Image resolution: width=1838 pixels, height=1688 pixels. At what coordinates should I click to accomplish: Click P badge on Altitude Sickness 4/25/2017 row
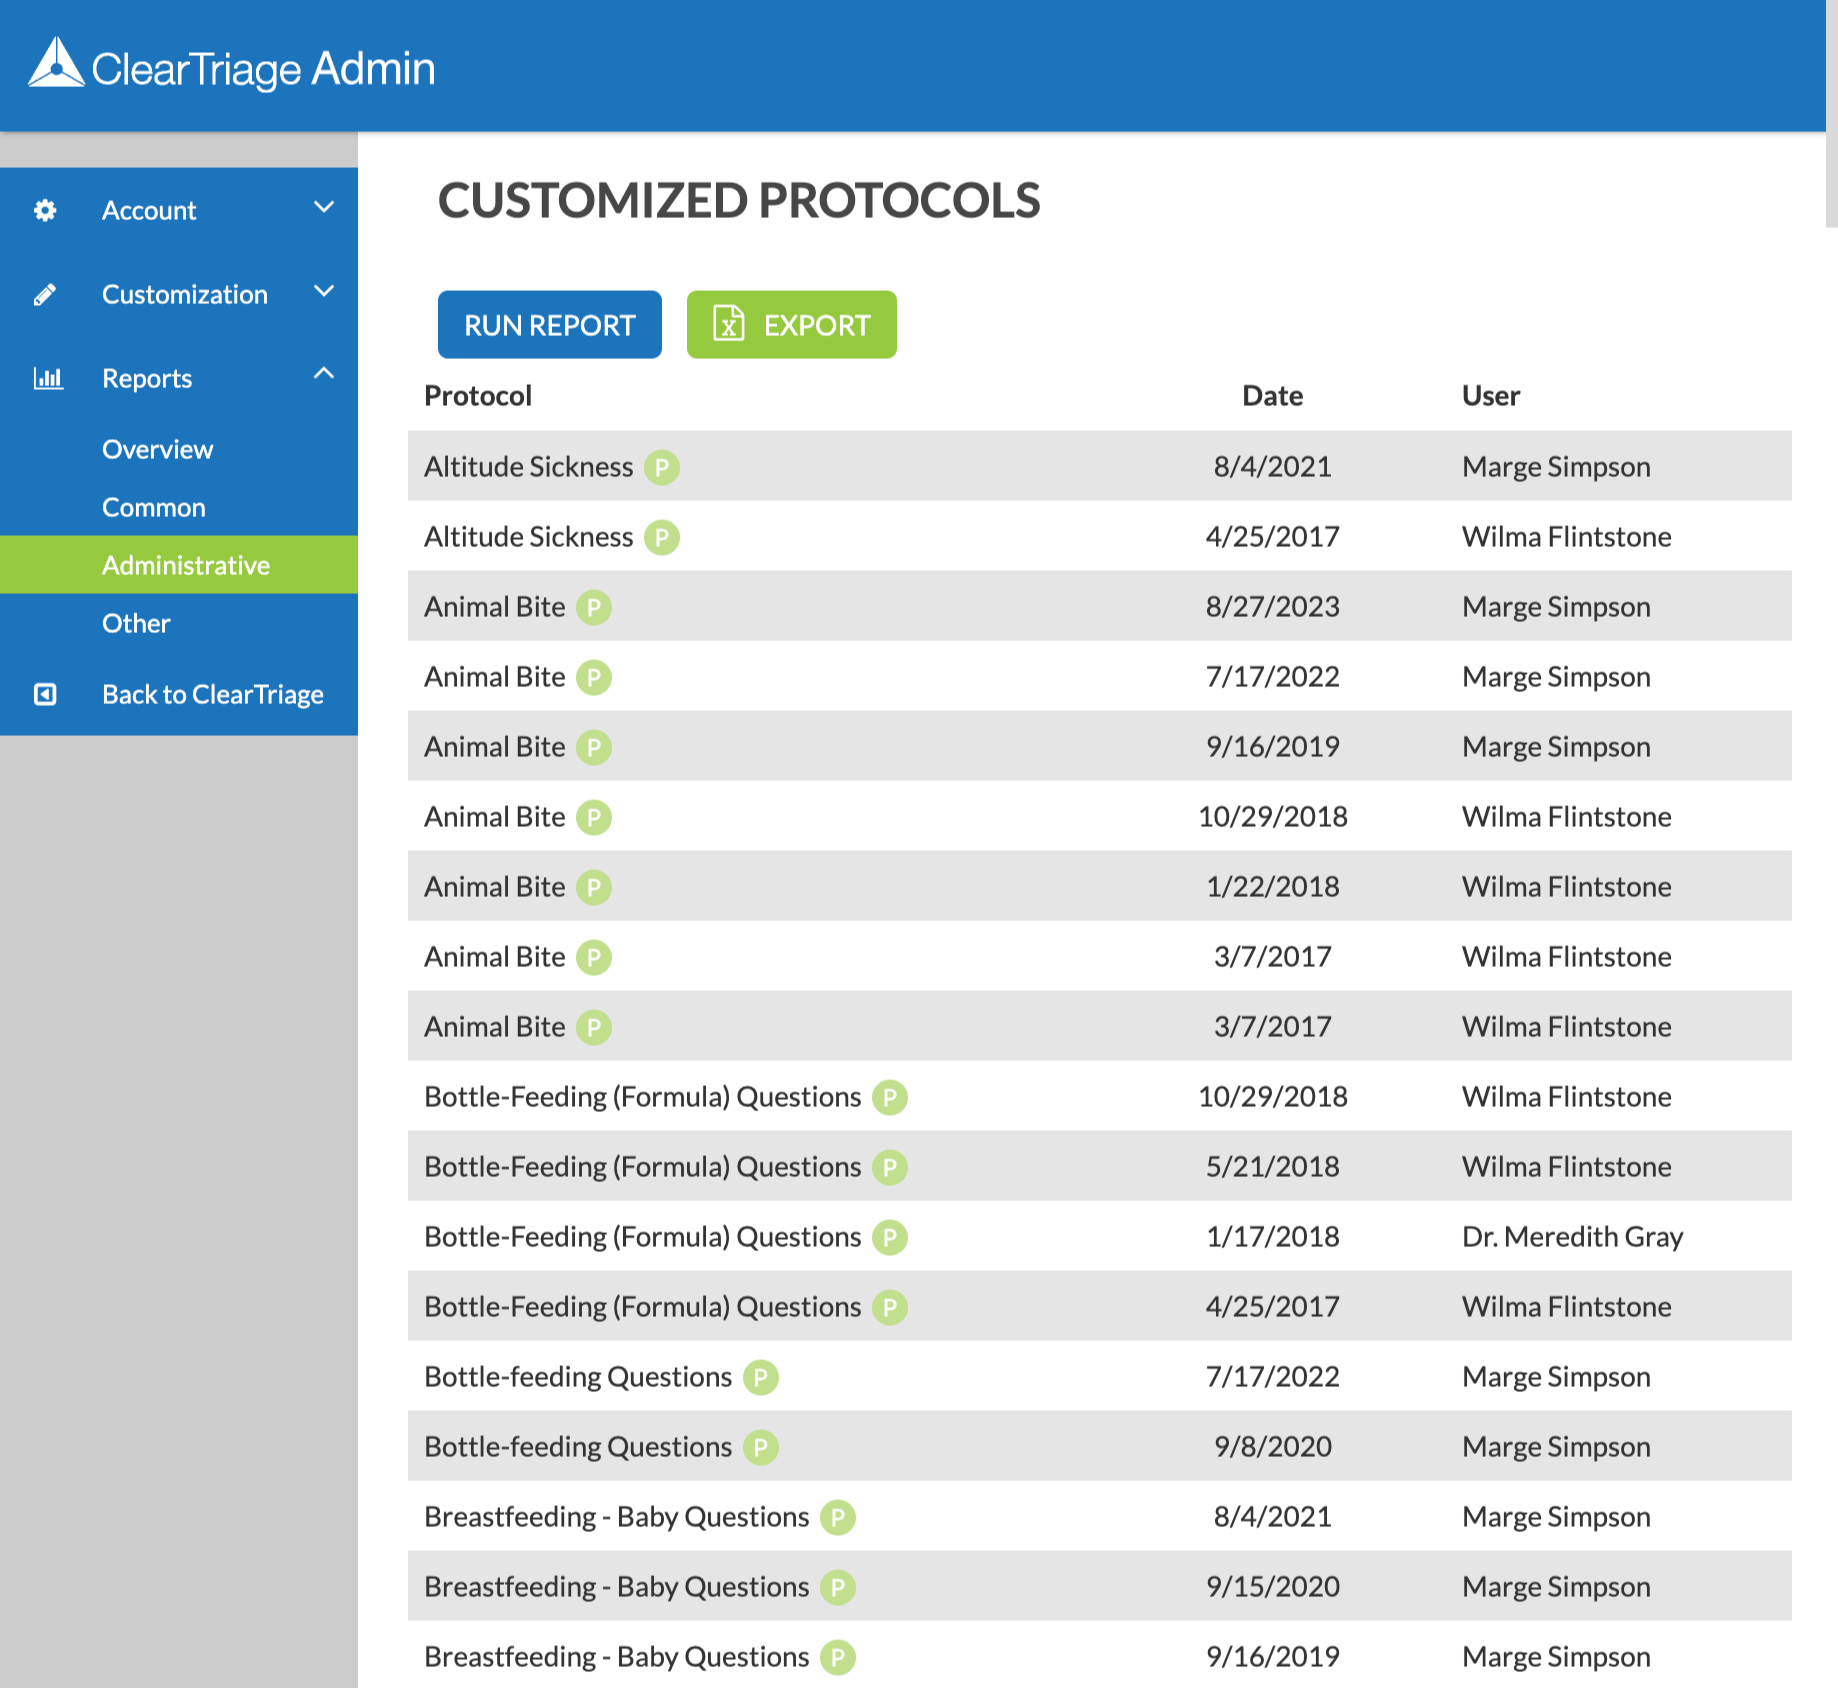pos(661,537)
